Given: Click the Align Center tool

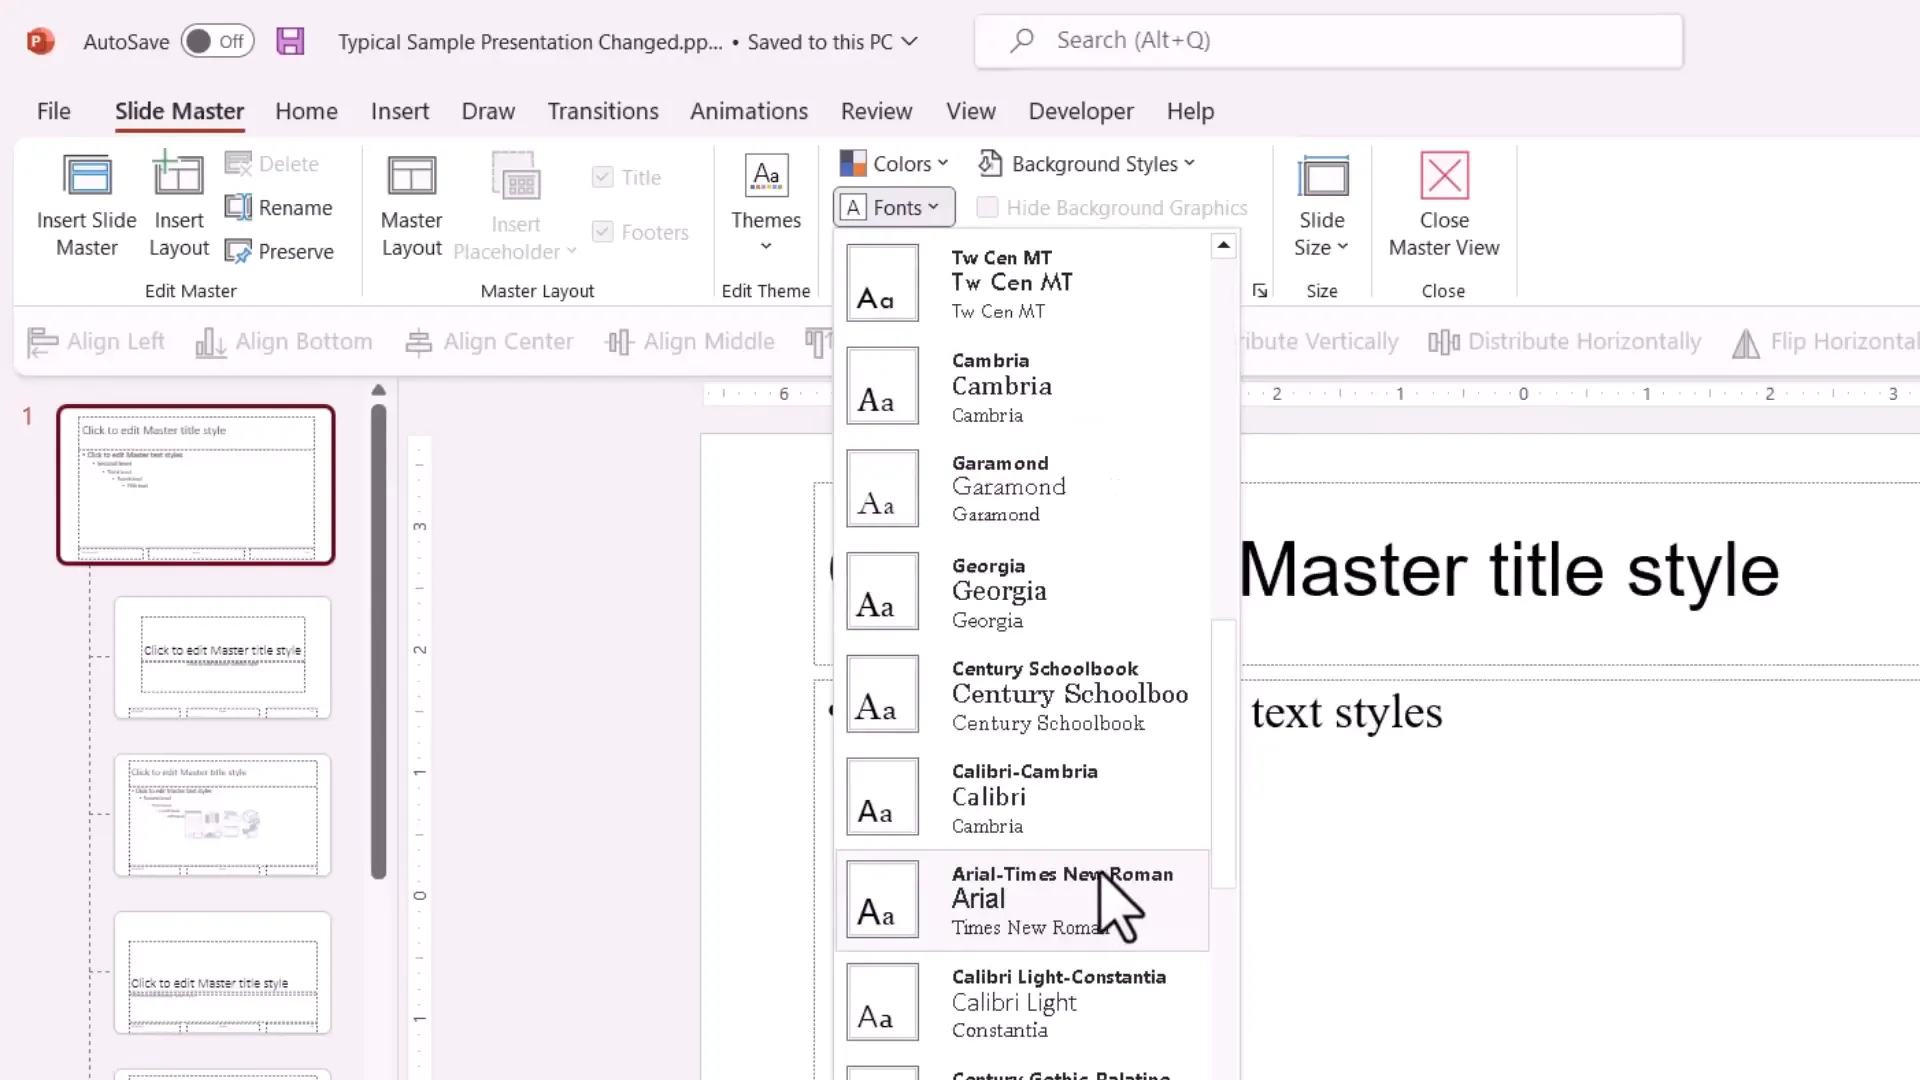Looking at the screenshot, I should [x=489, y=342].
